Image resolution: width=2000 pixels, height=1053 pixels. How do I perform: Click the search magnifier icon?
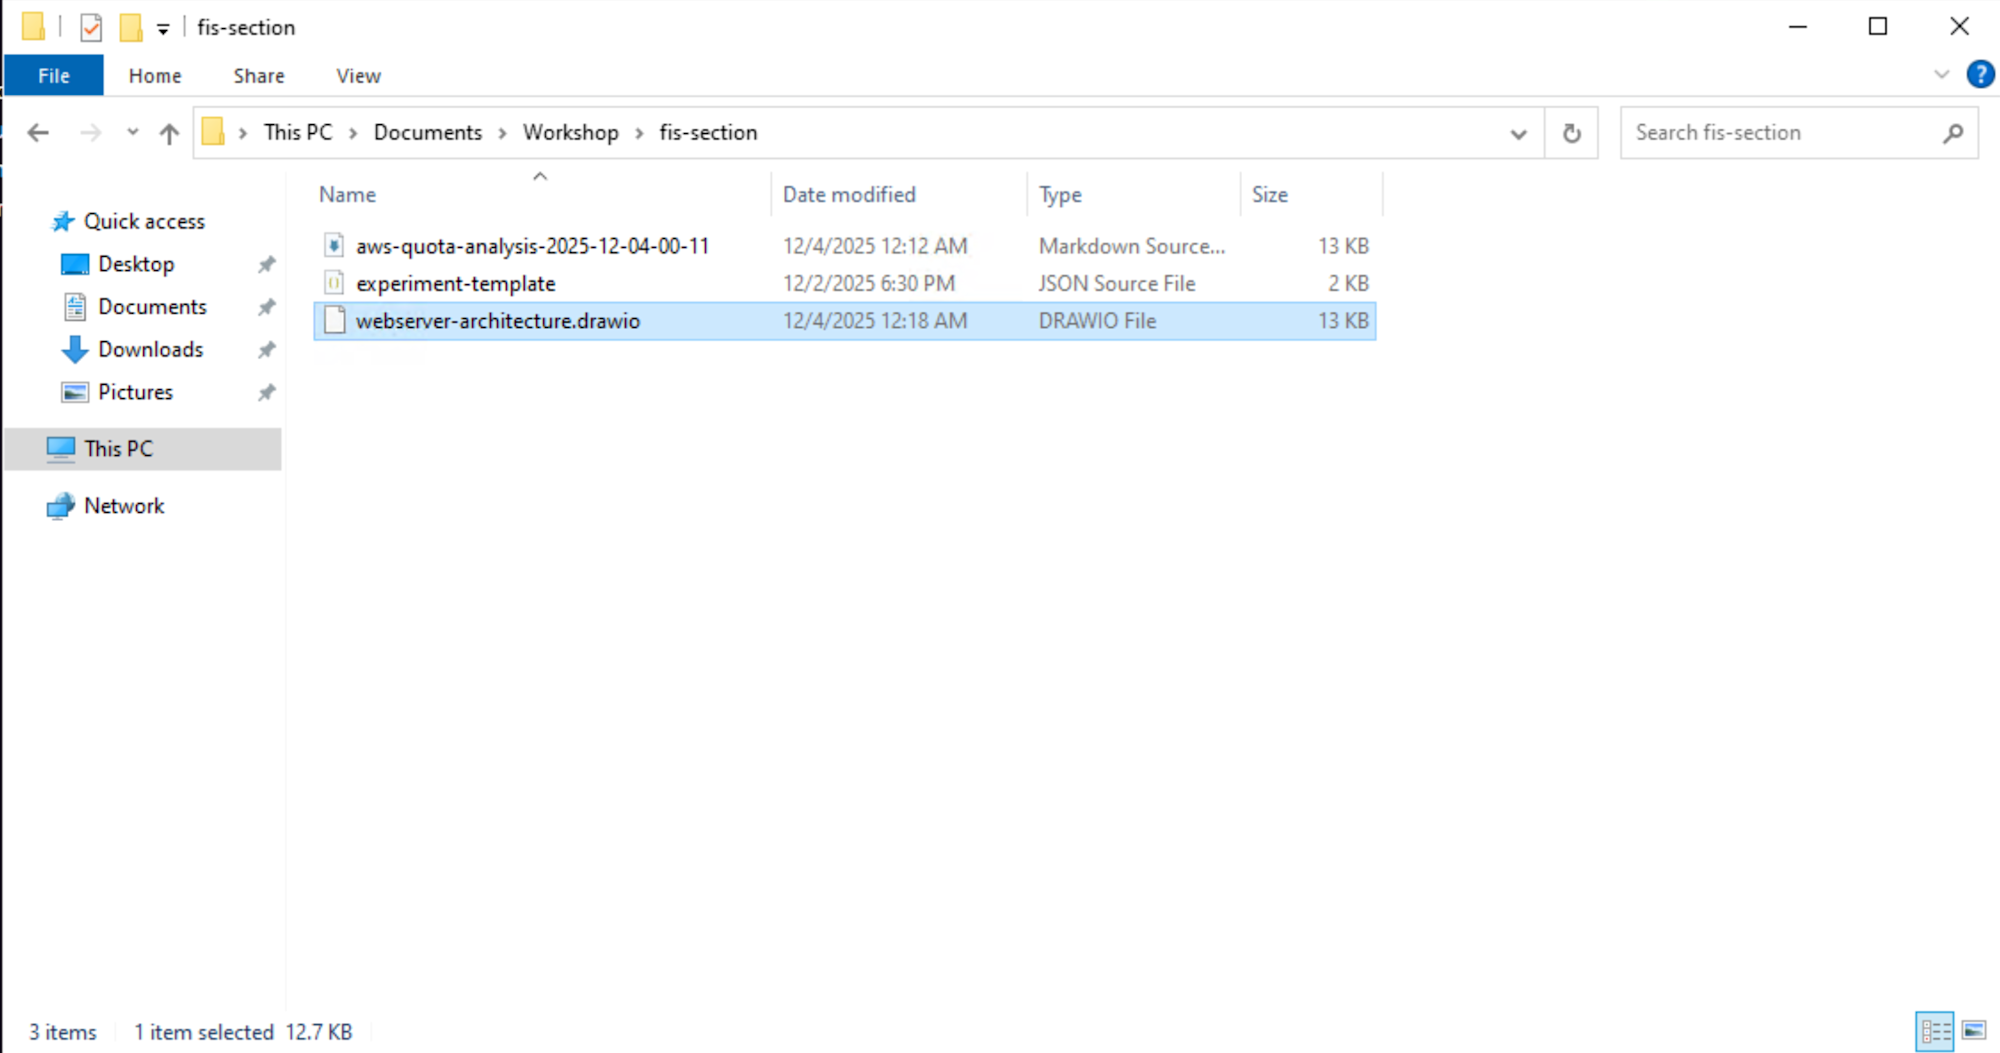[1953, 132]
